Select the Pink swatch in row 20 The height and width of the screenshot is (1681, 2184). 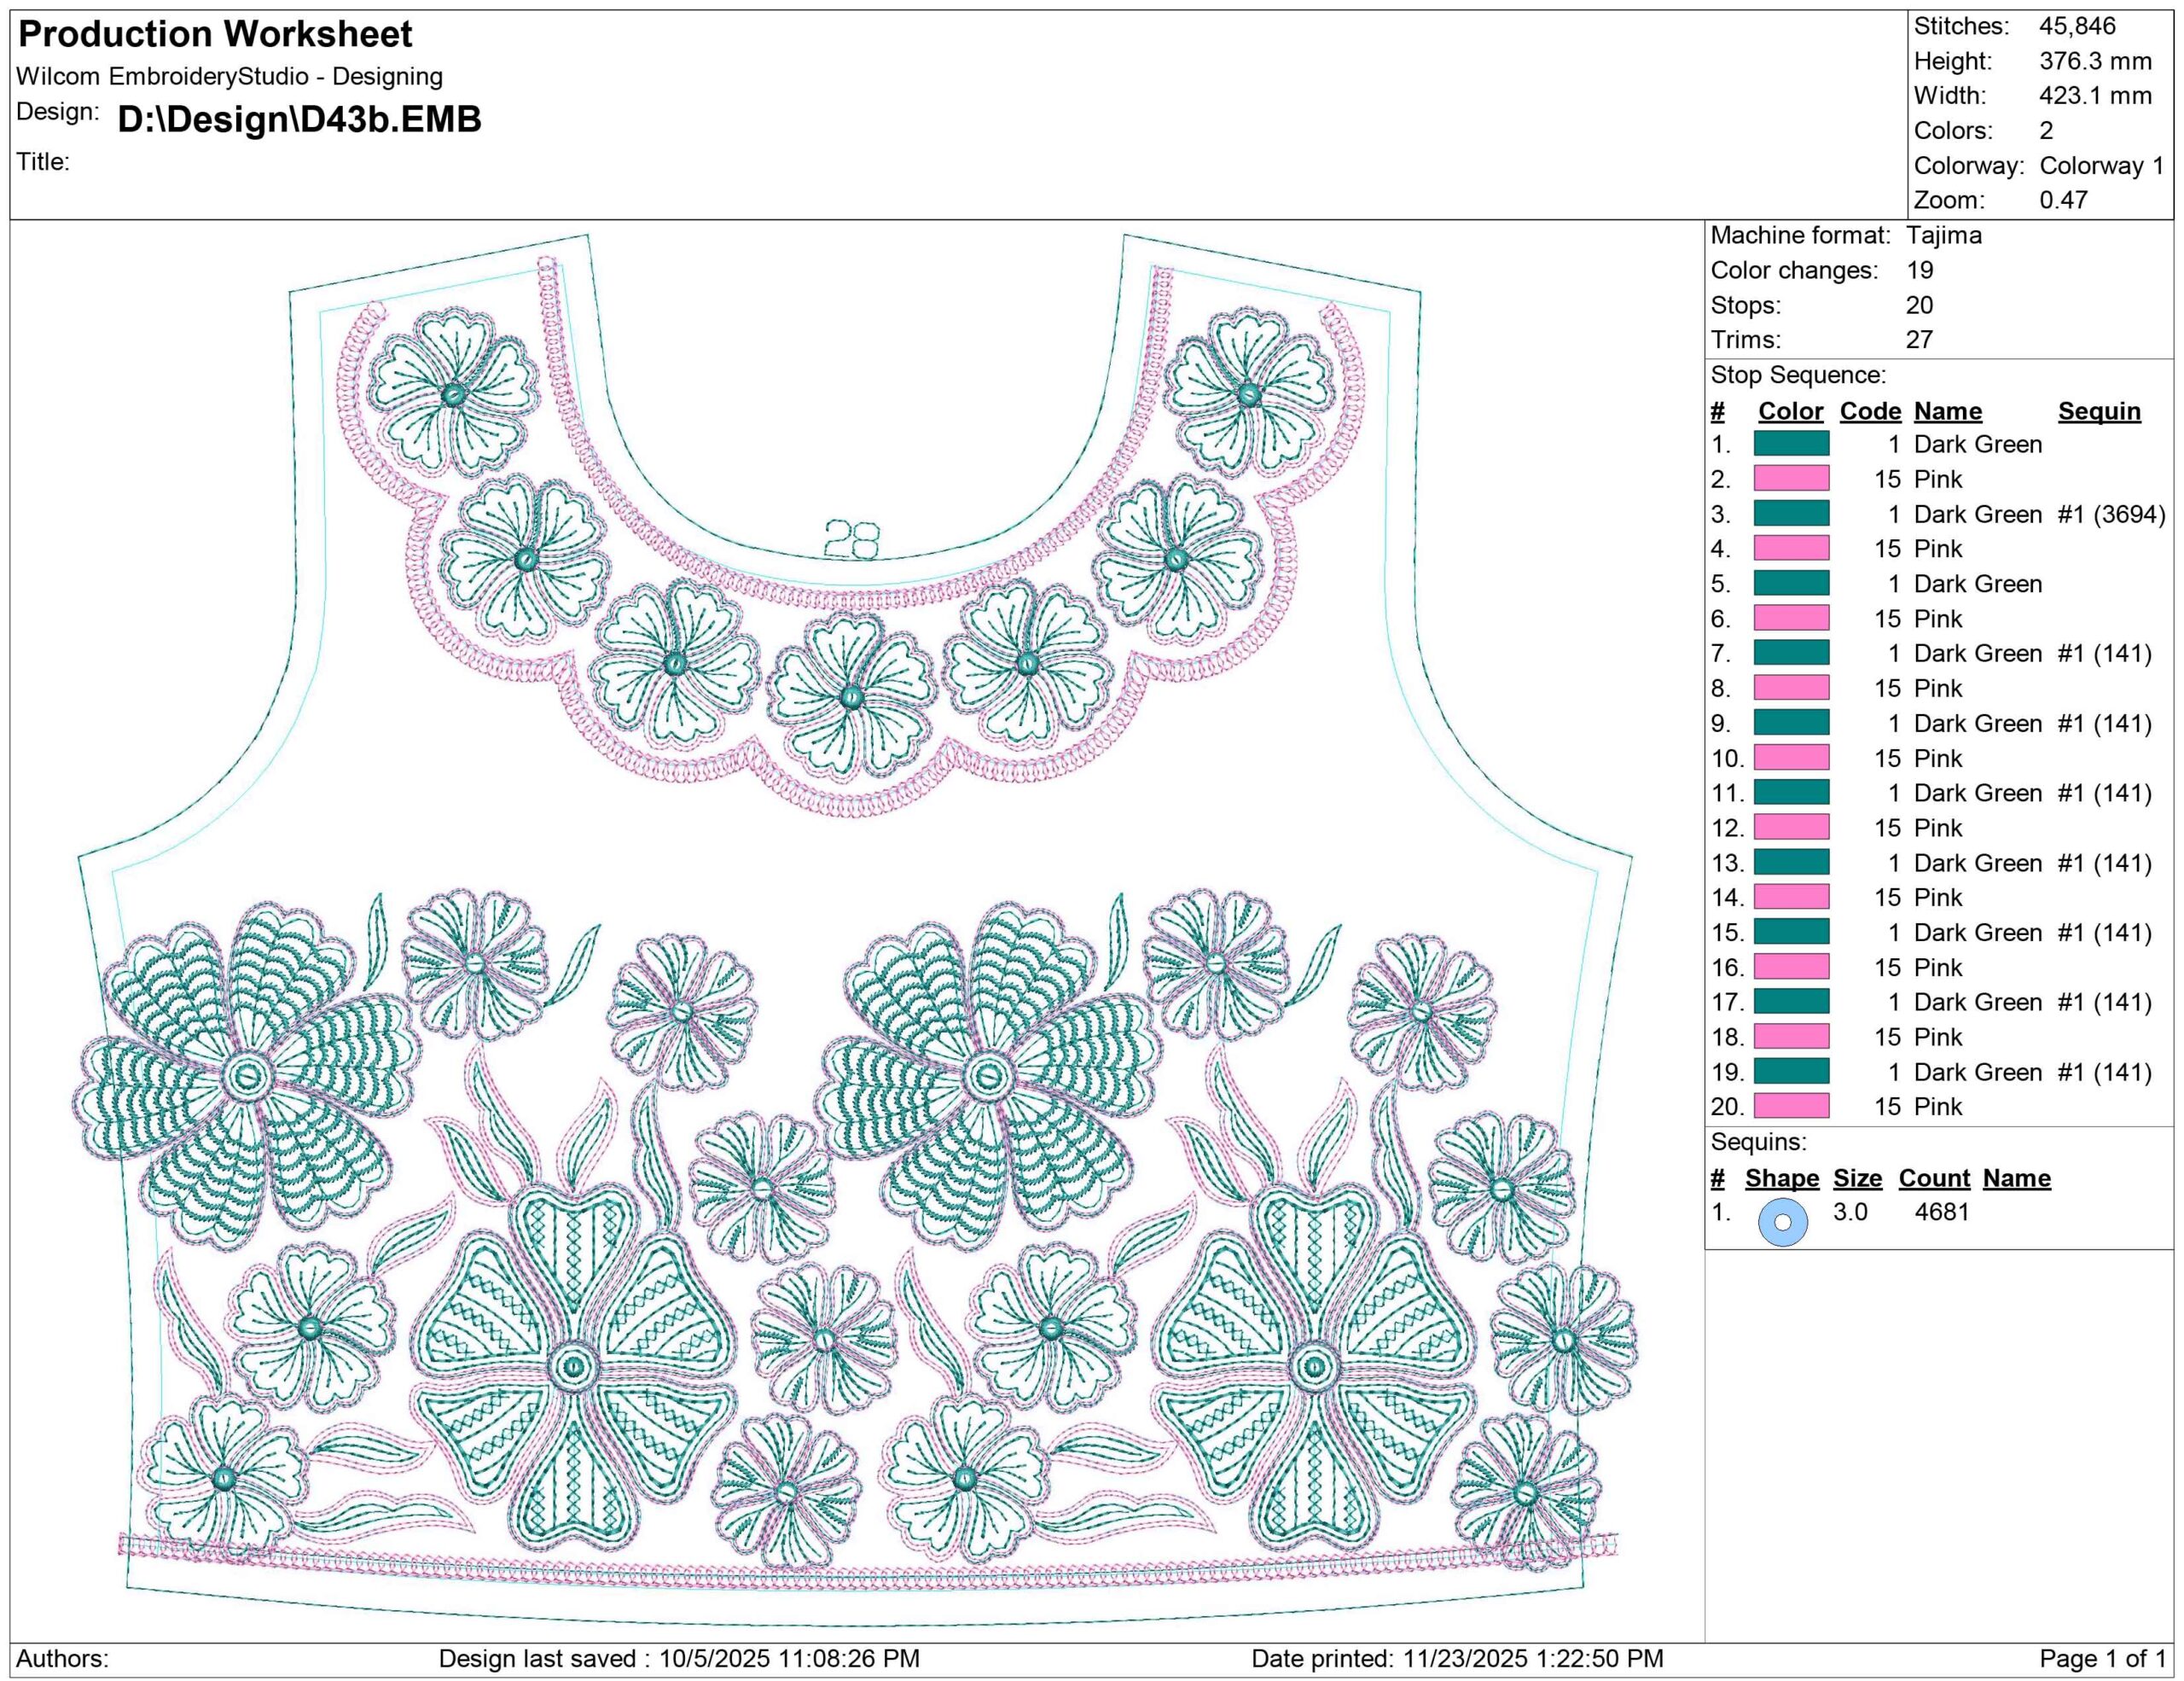tap(1791, 1106)
